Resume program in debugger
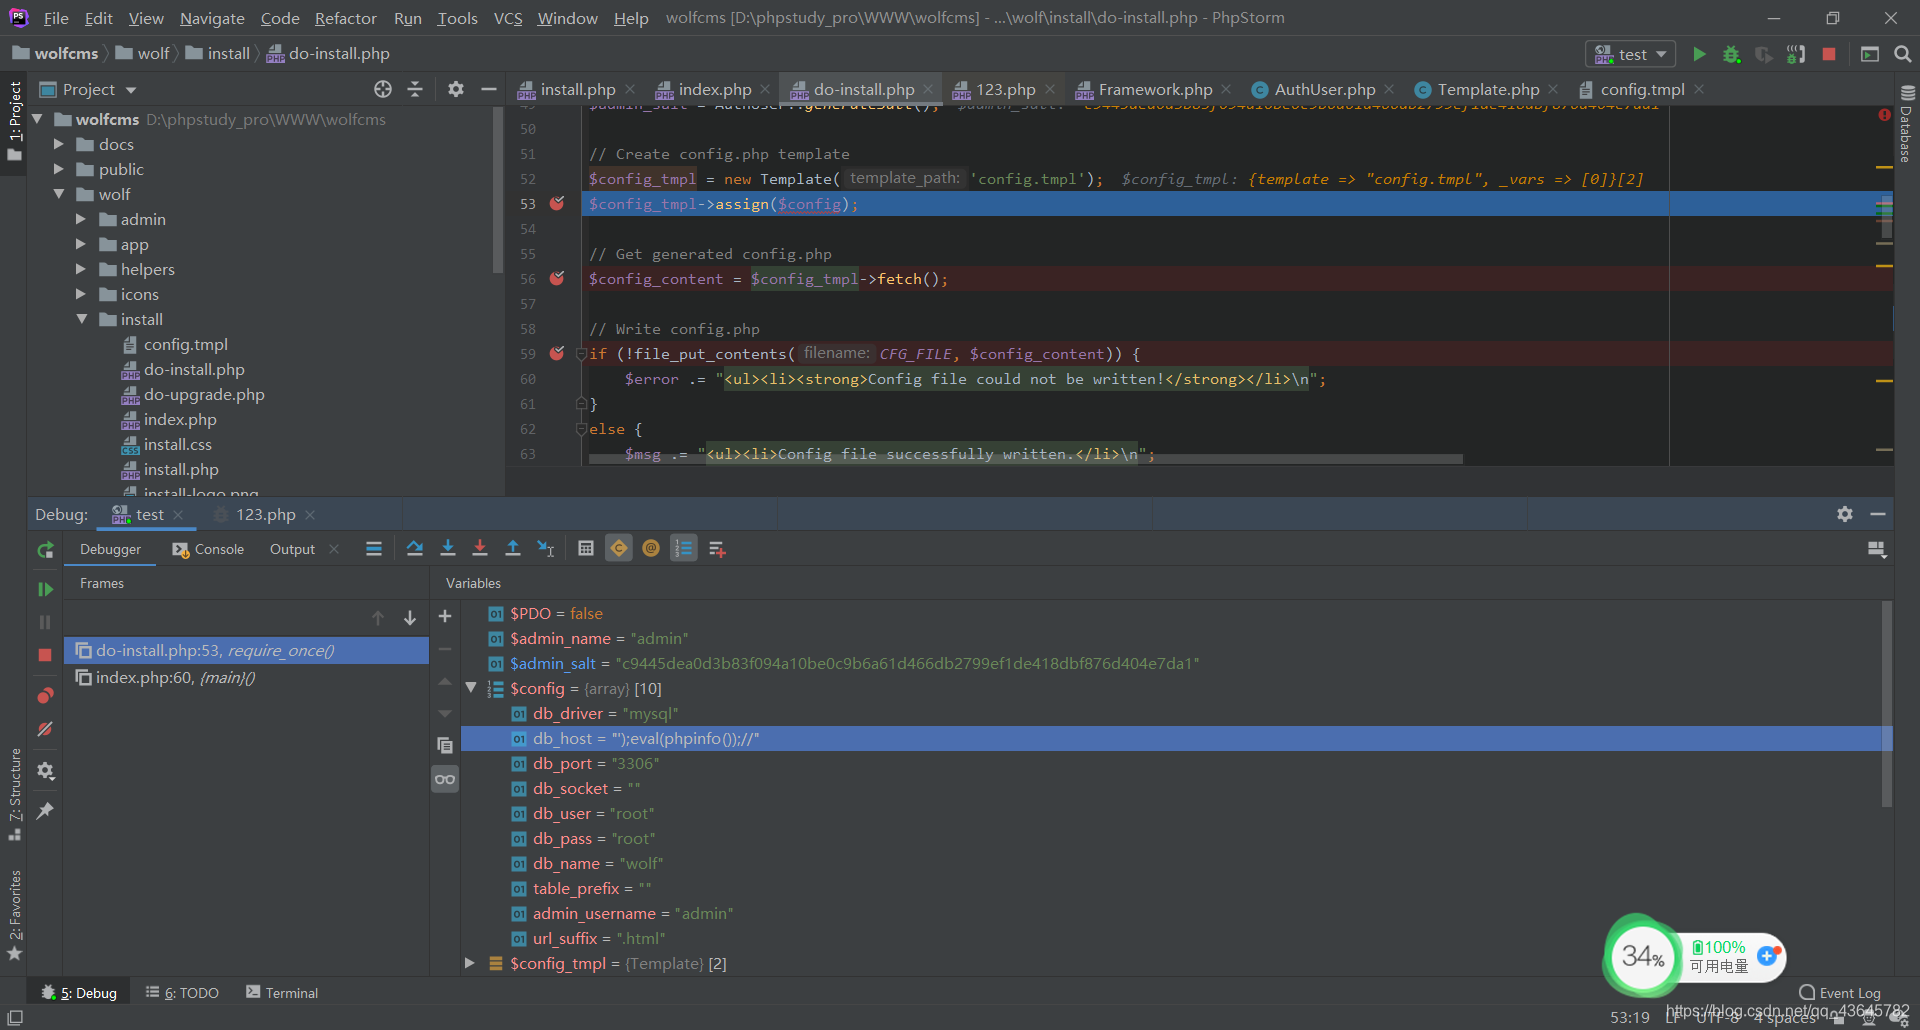Screen dimensions: 1920x1030 point(45,589)
